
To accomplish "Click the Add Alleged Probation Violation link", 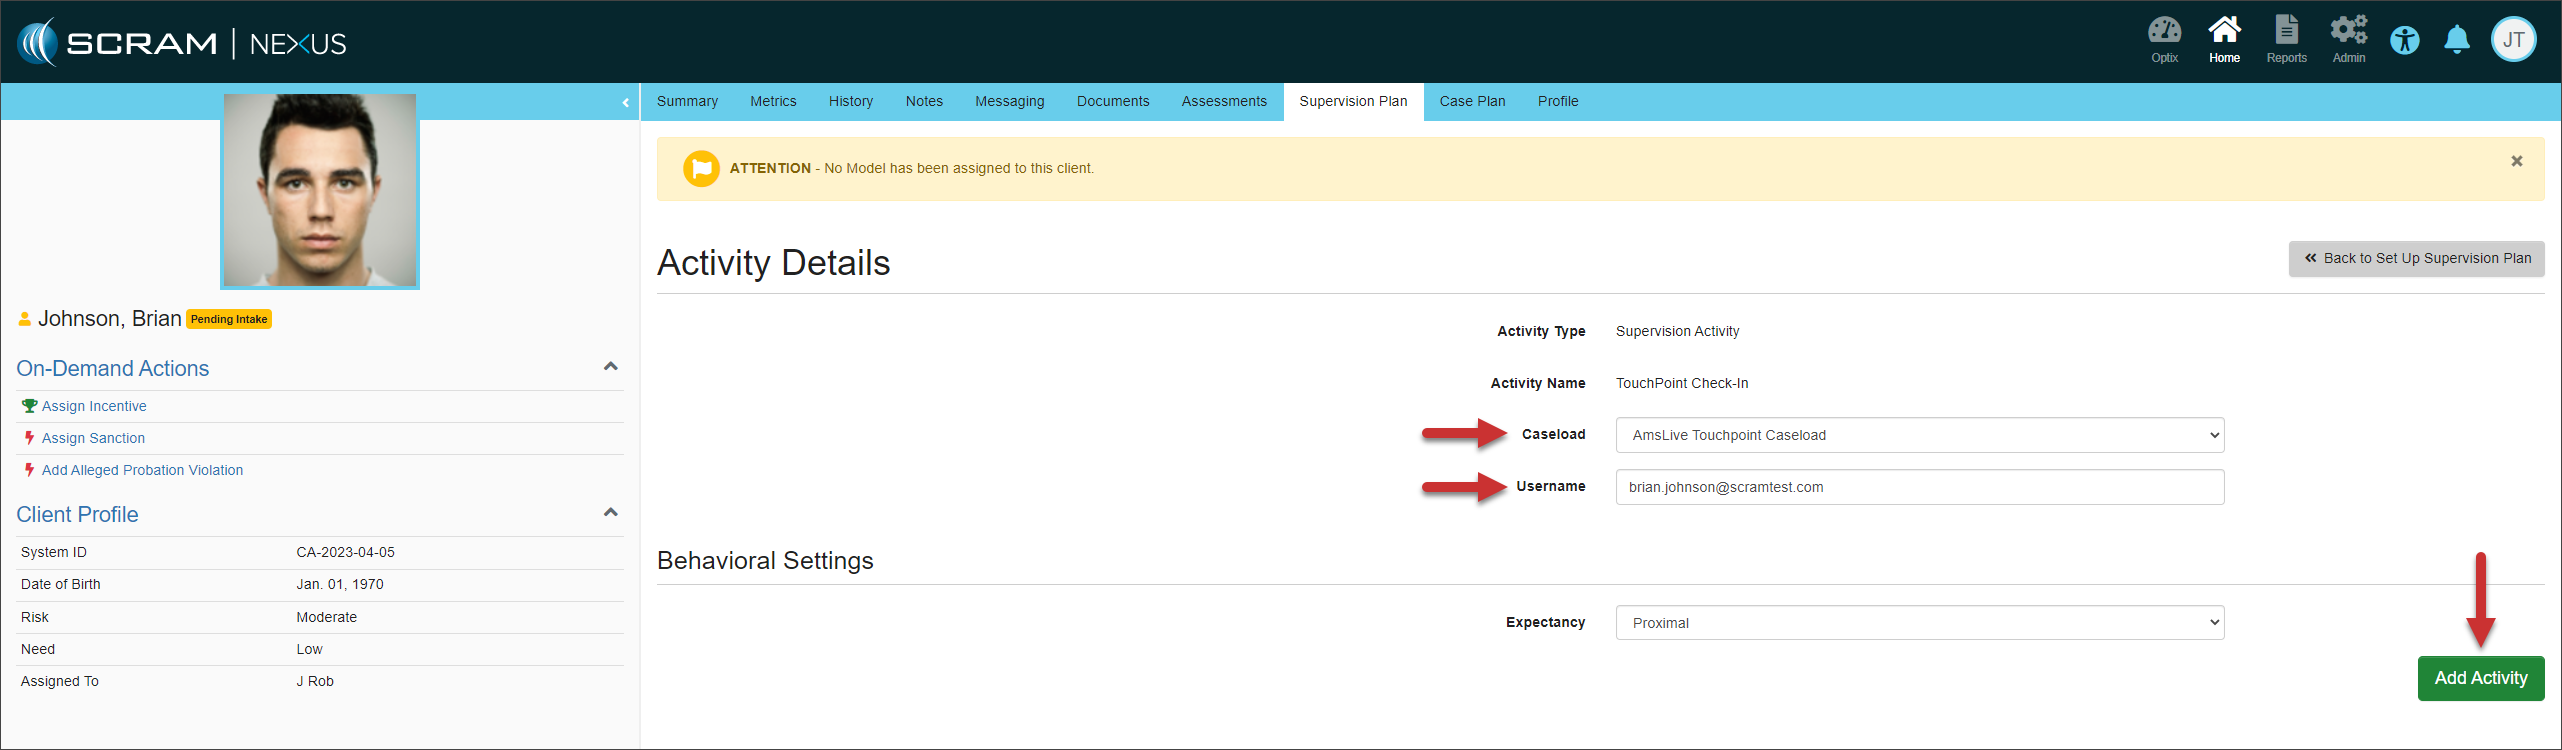I will [142, 470].
